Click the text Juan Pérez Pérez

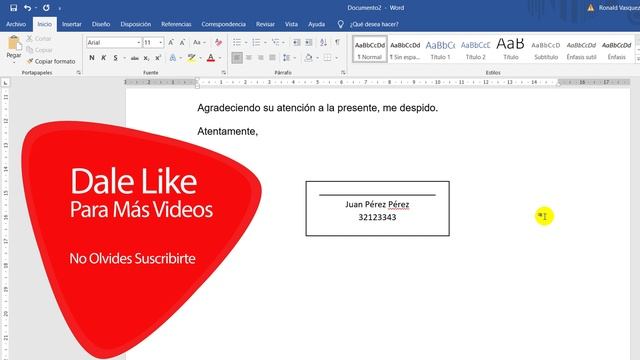377,204
